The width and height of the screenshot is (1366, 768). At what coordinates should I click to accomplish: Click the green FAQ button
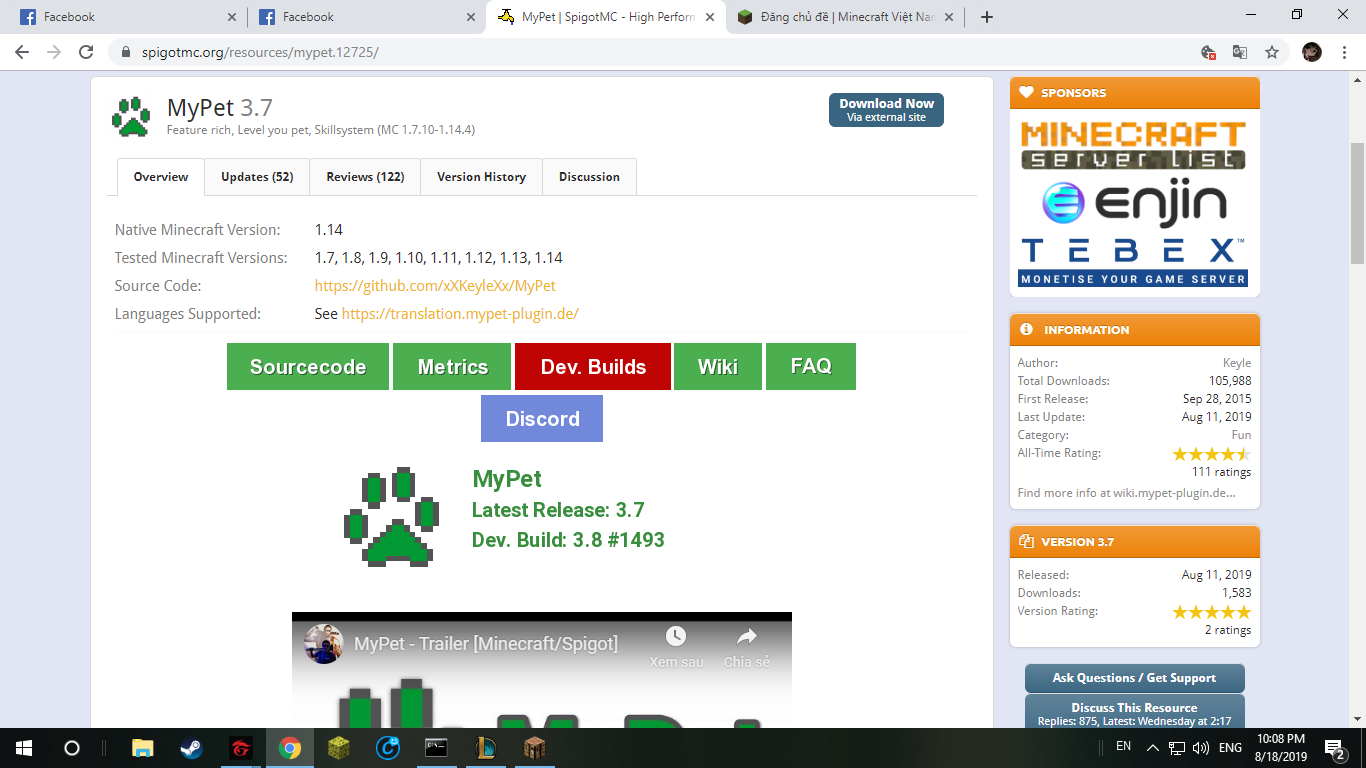pos(811,367)
